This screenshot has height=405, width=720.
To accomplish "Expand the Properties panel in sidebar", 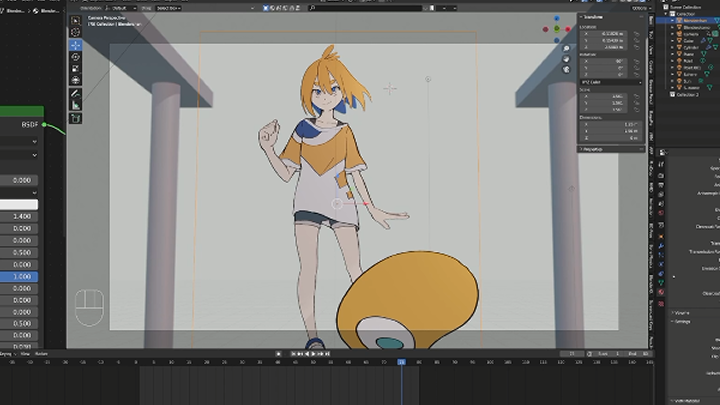I will coord(591,149).
